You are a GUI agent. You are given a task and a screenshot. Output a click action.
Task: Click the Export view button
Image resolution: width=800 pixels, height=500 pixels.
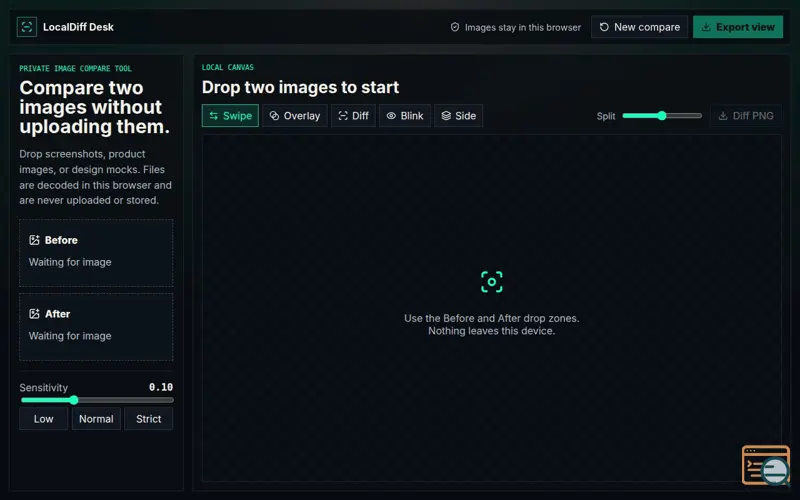(738, 27)
